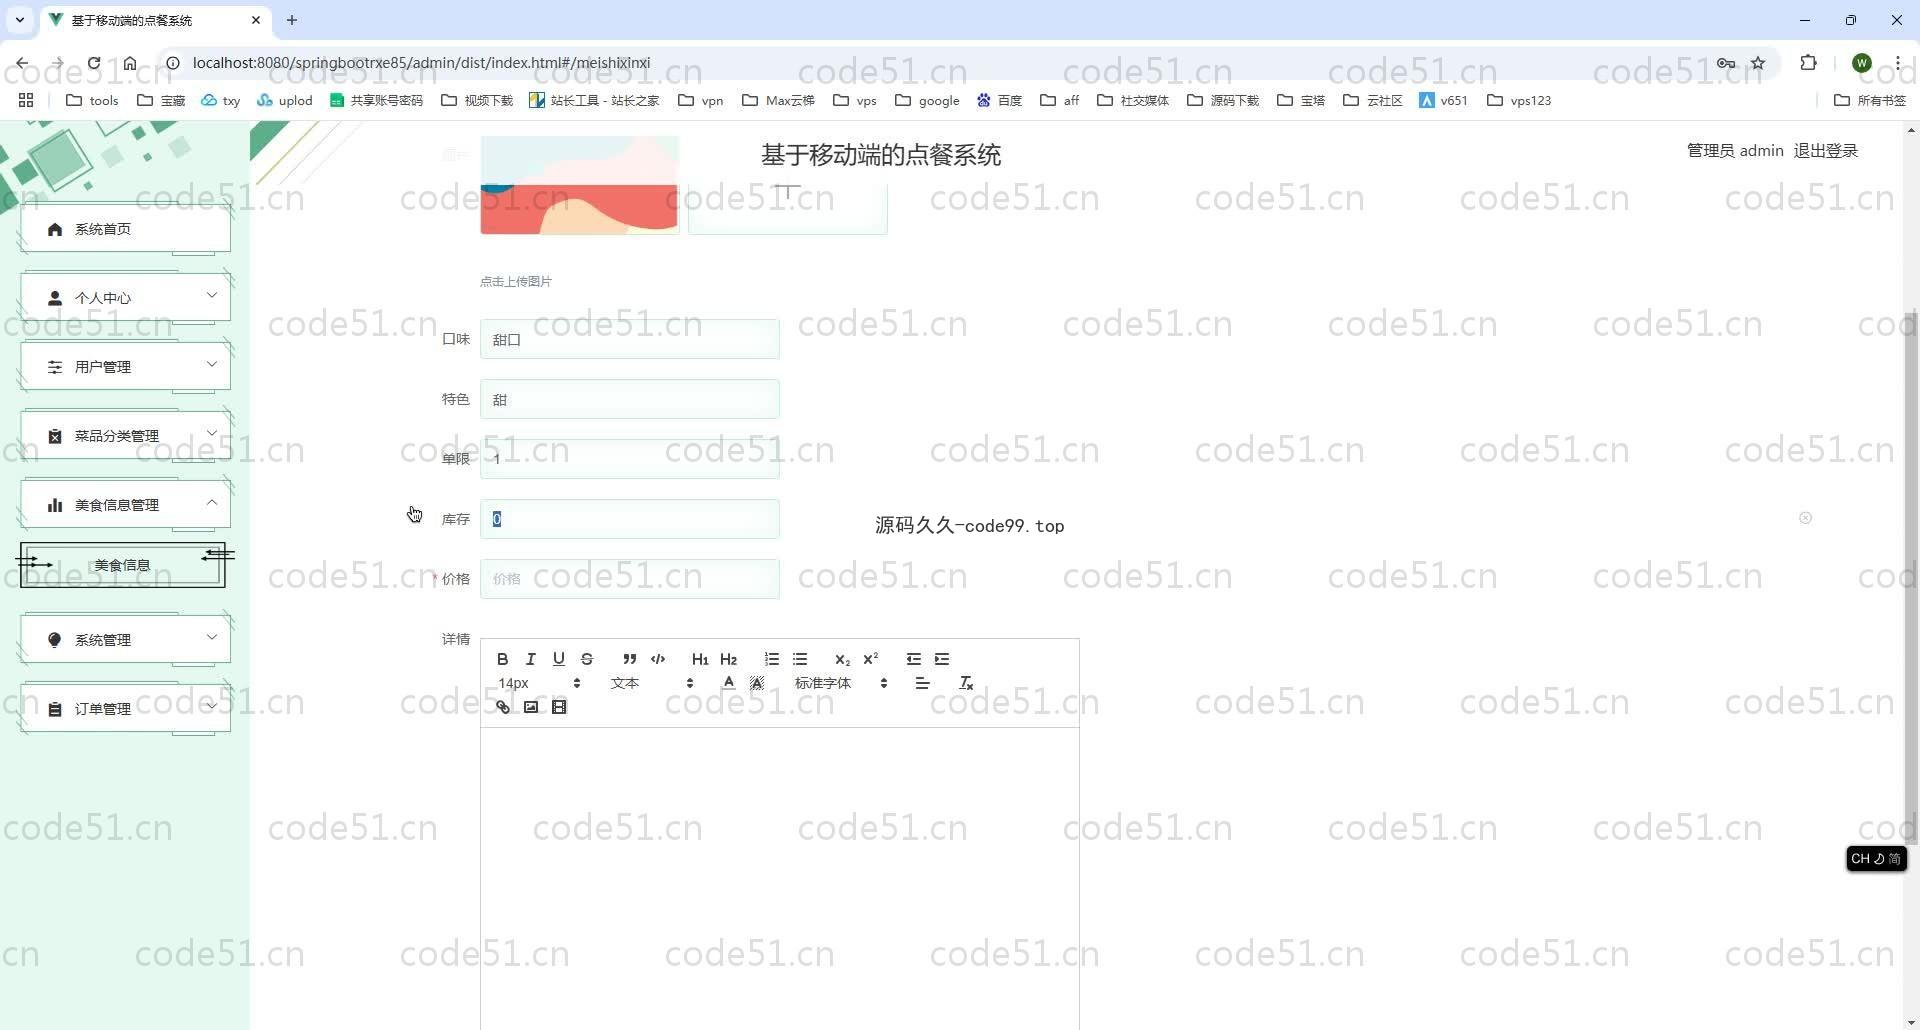Image resolution: width=1920 pixels, height=1030 pixels.
Task: Click the address bar URL
Action: click(421, 63)
